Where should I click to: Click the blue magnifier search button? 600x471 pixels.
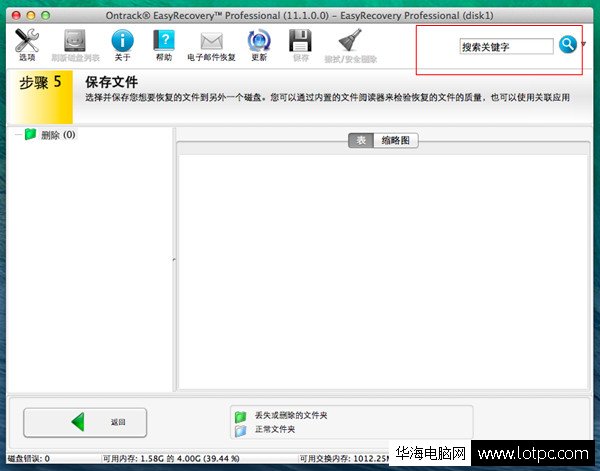[567, 45]
